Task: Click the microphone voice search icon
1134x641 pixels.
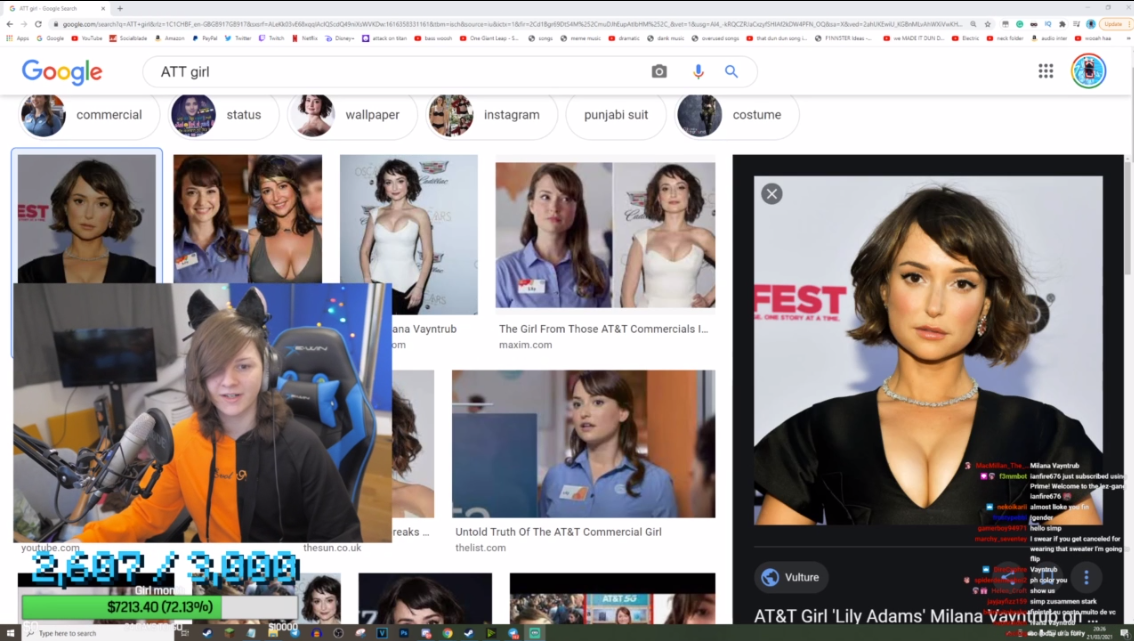Action: pyautogui.click(x=698, y=72)
